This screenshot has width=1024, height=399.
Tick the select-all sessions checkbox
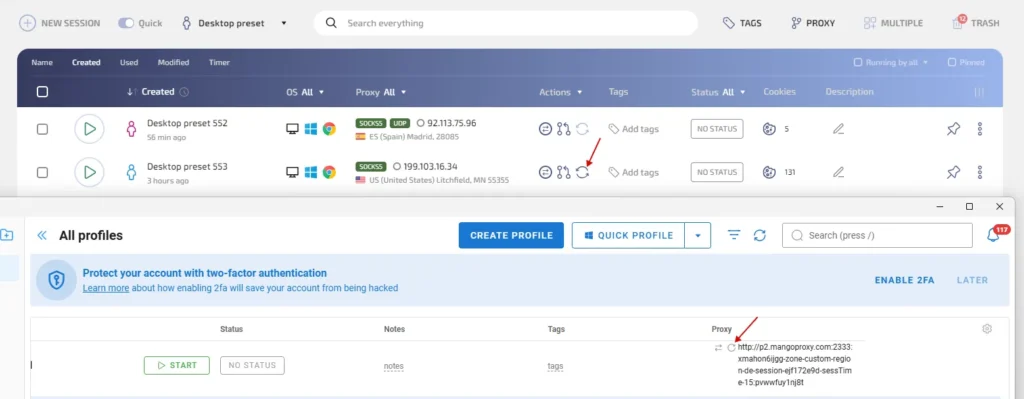(42, 92)
